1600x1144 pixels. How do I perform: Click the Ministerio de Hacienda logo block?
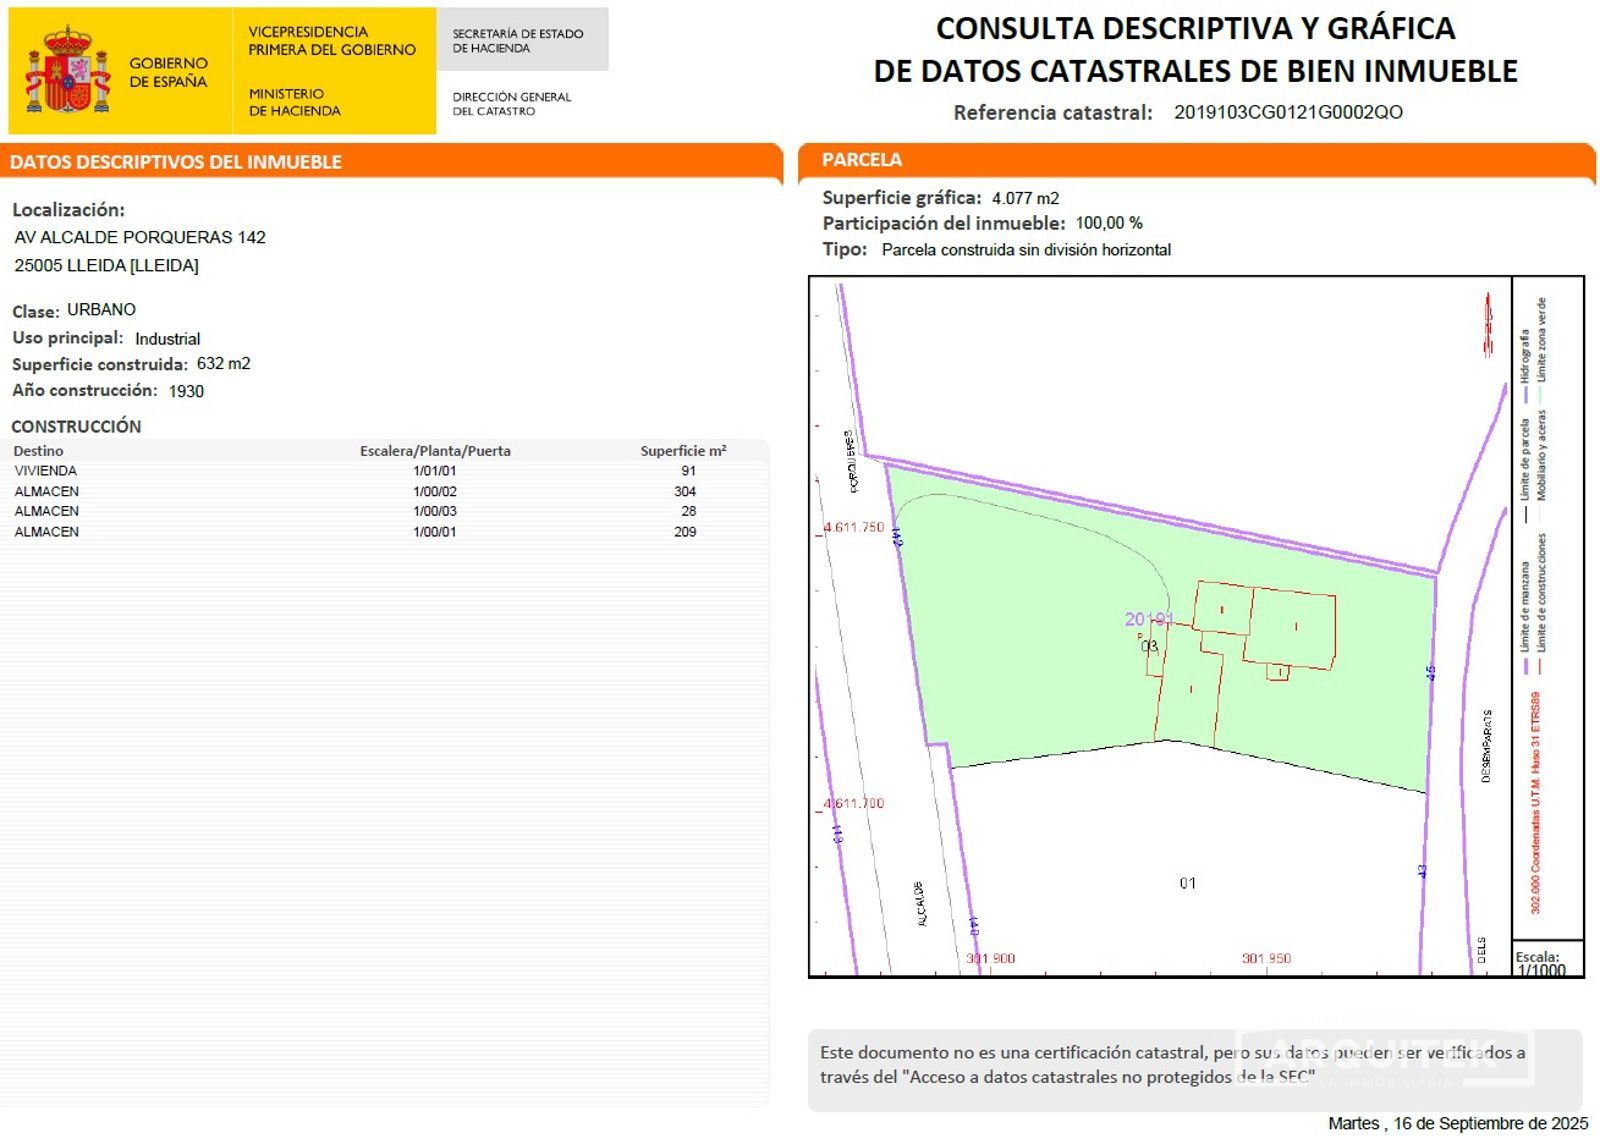tap(333, 71)
